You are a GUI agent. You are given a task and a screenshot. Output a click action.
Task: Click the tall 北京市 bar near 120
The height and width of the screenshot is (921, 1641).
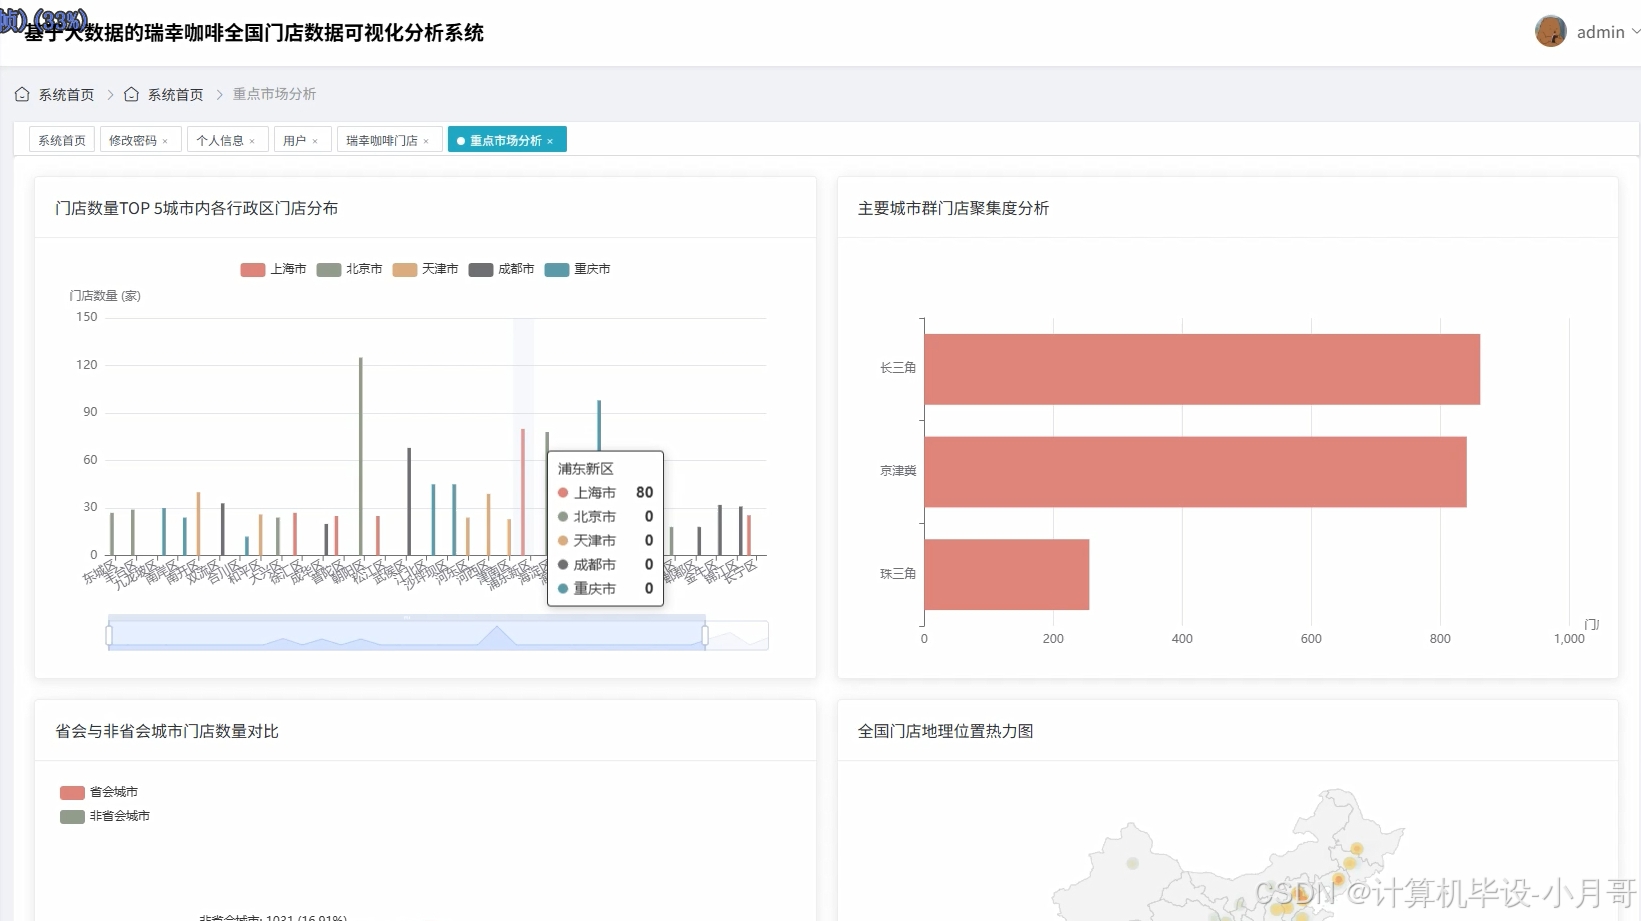coord(361,456)
